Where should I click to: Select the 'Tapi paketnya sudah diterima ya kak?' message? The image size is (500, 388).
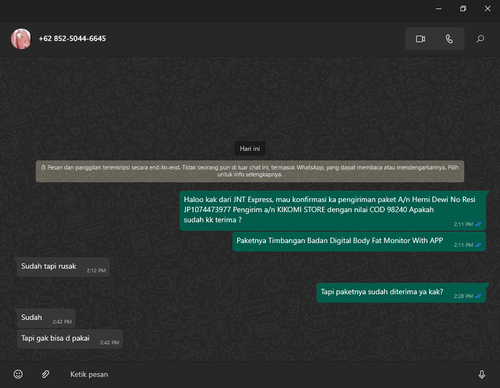401,293
